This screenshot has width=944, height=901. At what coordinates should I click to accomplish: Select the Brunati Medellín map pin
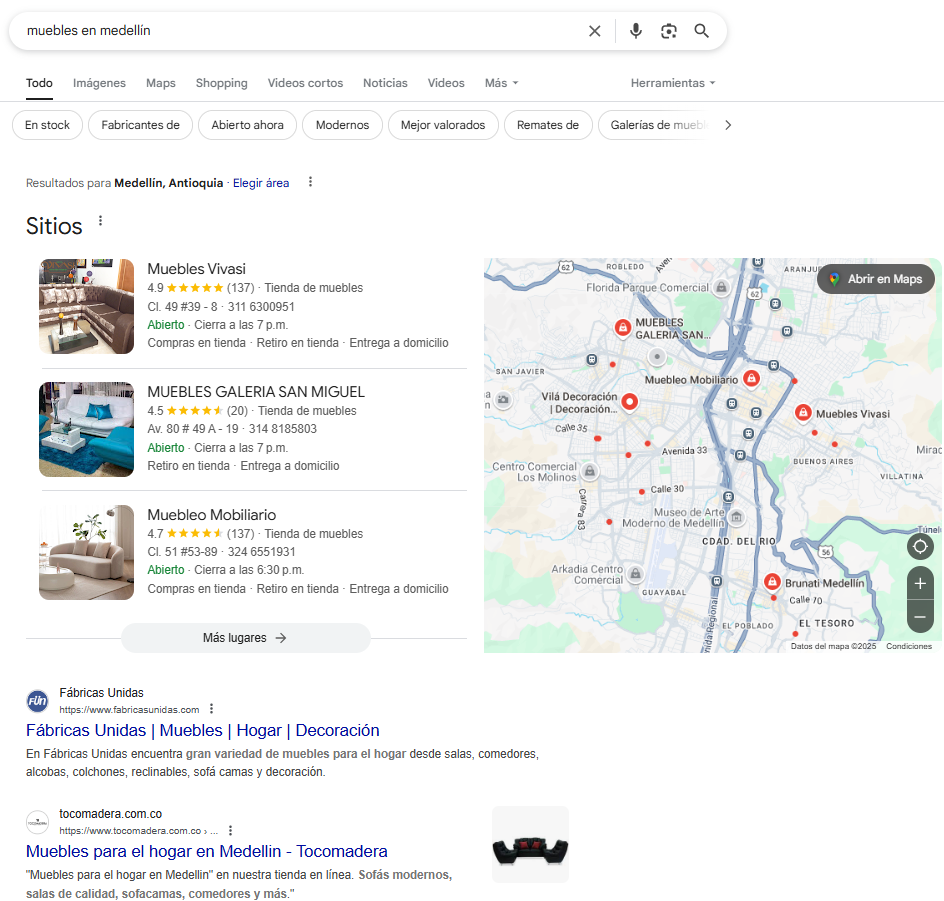click(x=772, y=582)
